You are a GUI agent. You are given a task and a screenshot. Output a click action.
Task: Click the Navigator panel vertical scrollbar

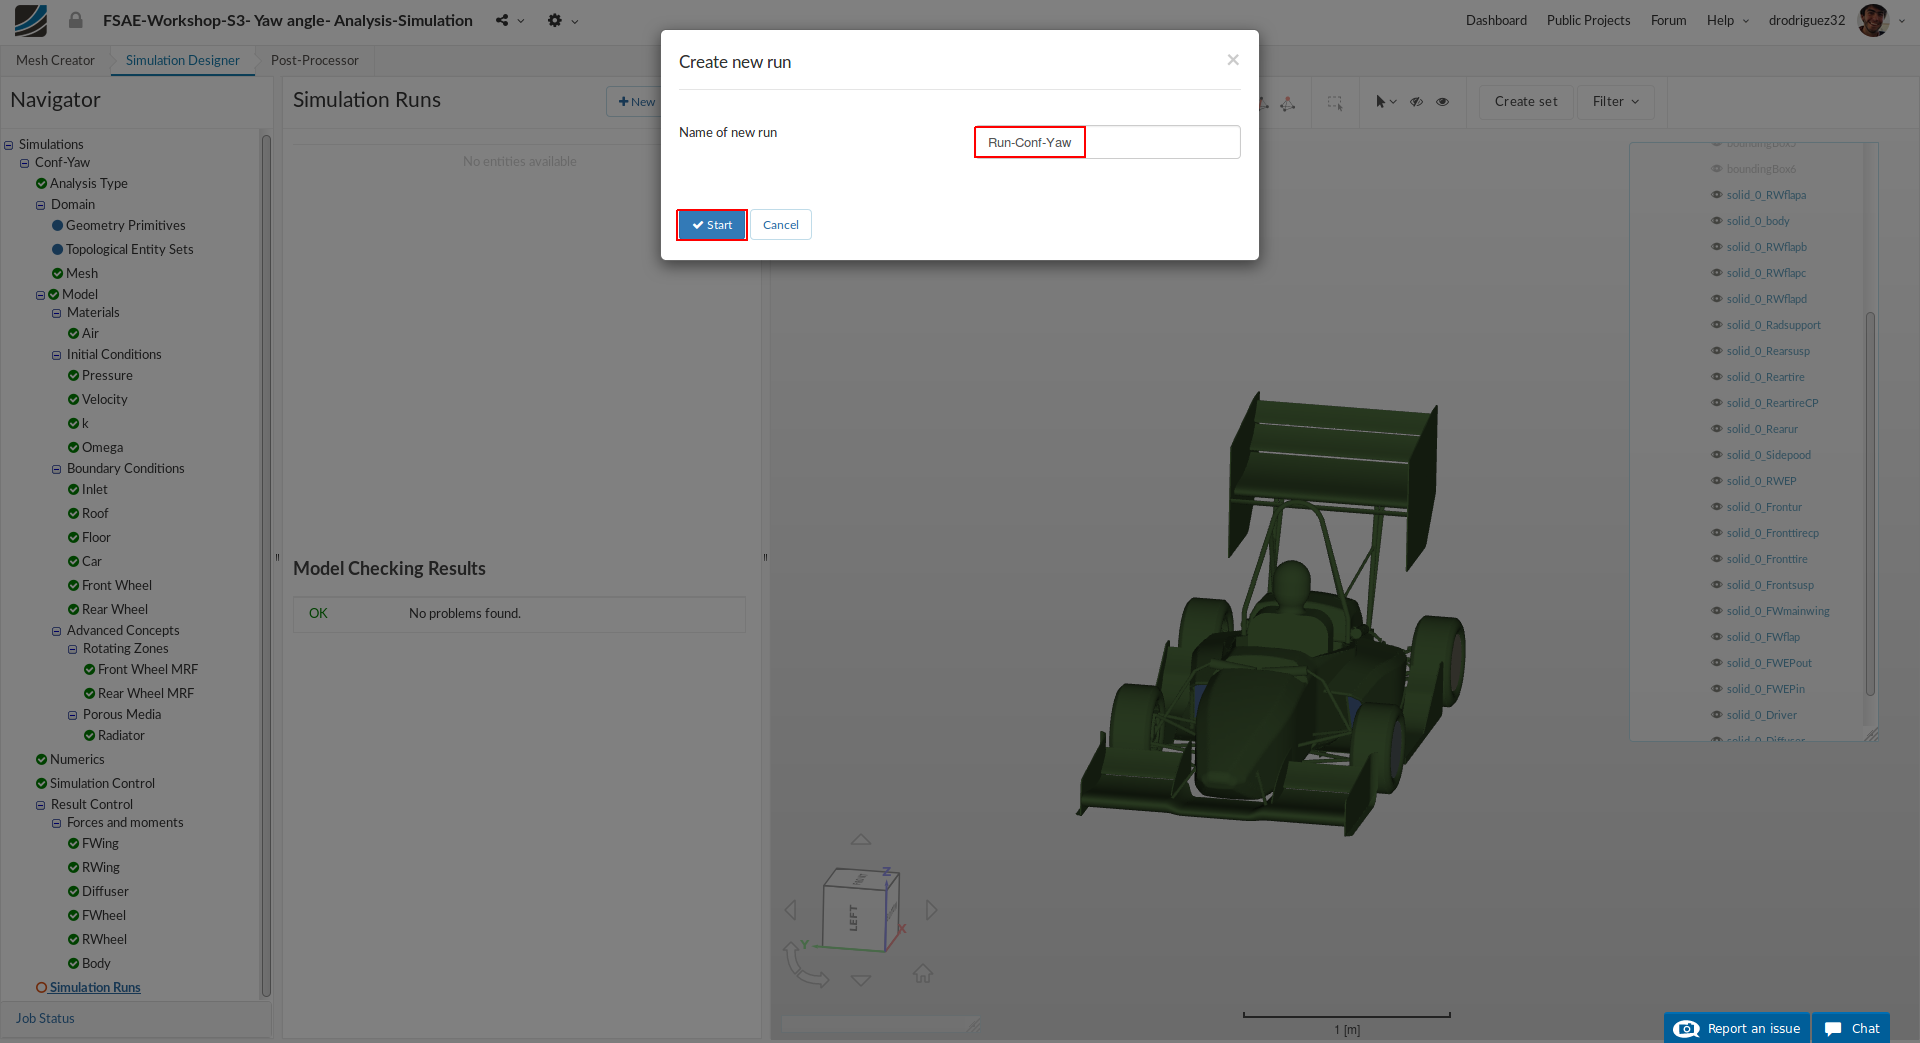266,565
